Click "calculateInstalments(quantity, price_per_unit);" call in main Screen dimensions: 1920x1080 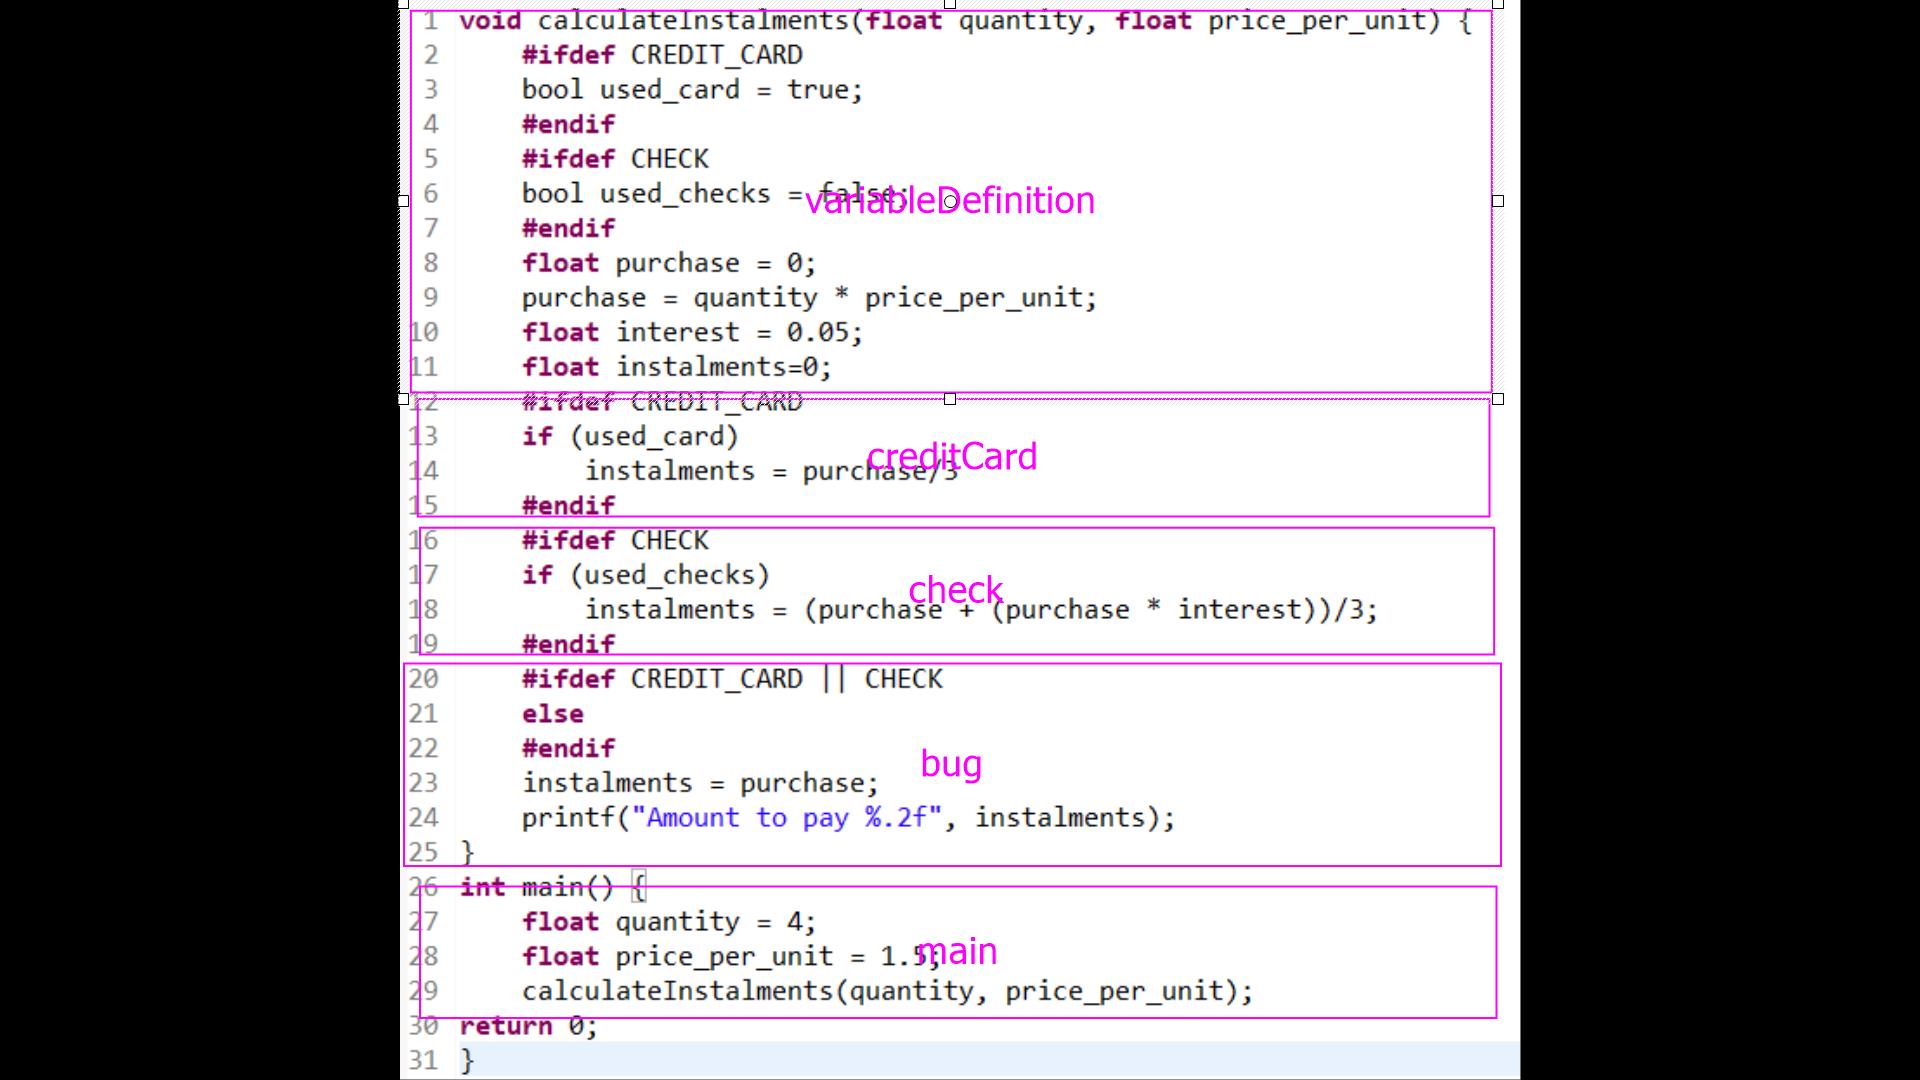[x=886, y=991]
